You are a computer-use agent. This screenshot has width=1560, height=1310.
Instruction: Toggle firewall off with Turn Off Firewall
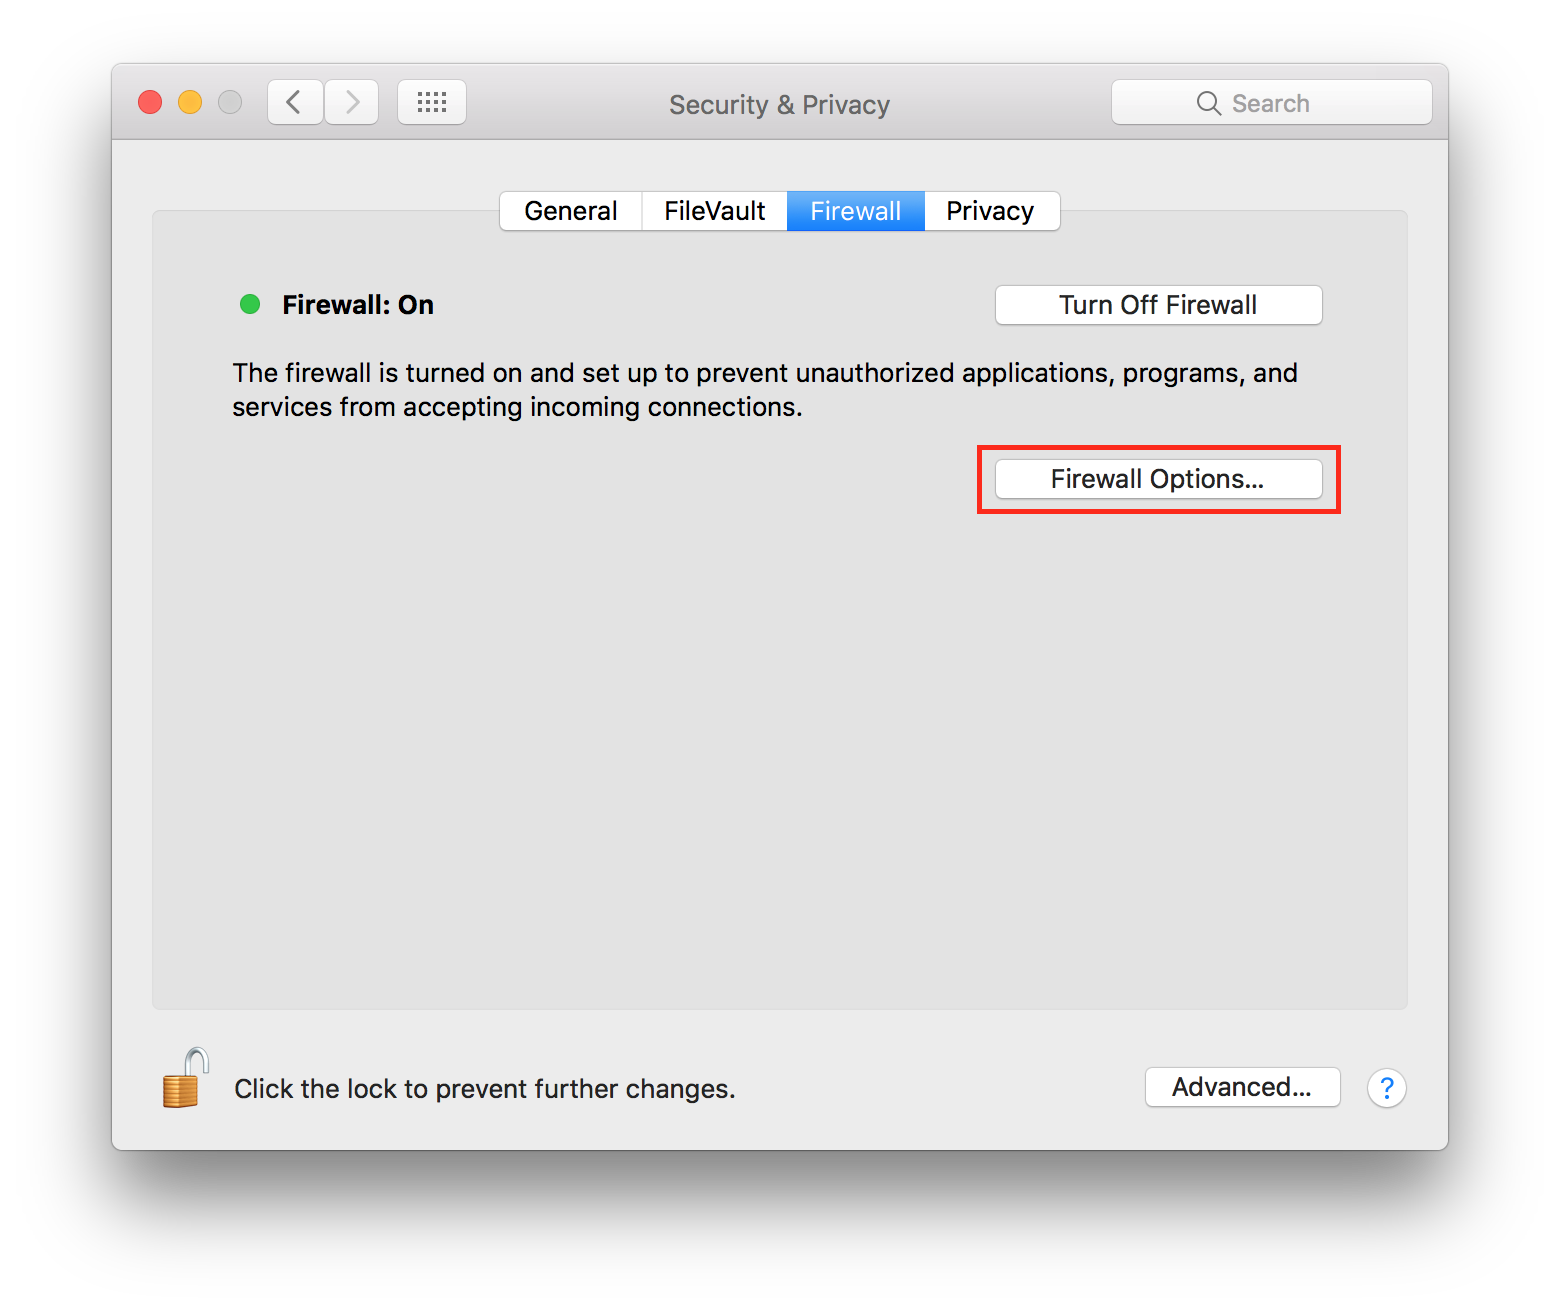(x=1157, y=305)
